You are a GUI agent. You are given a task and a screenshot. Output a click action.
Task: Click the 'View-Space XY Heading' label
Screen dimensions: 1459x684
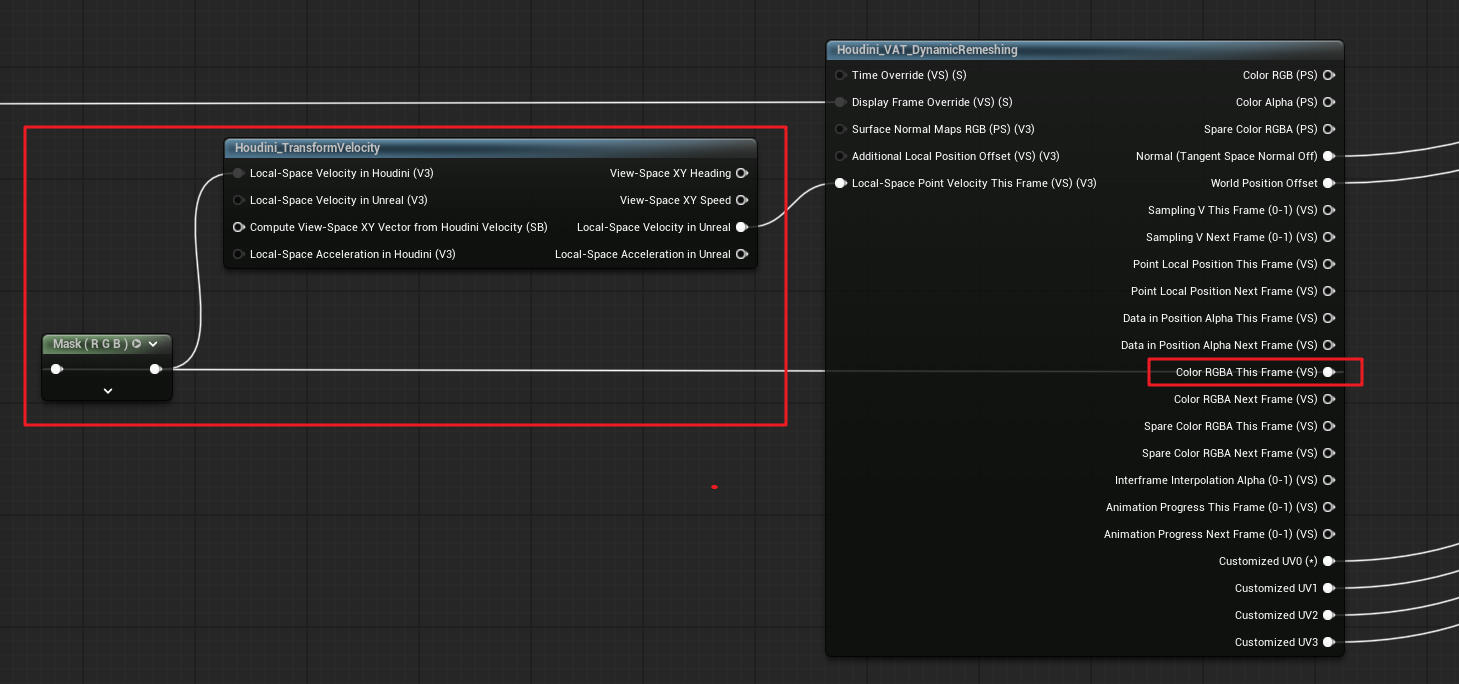(670, 173)
